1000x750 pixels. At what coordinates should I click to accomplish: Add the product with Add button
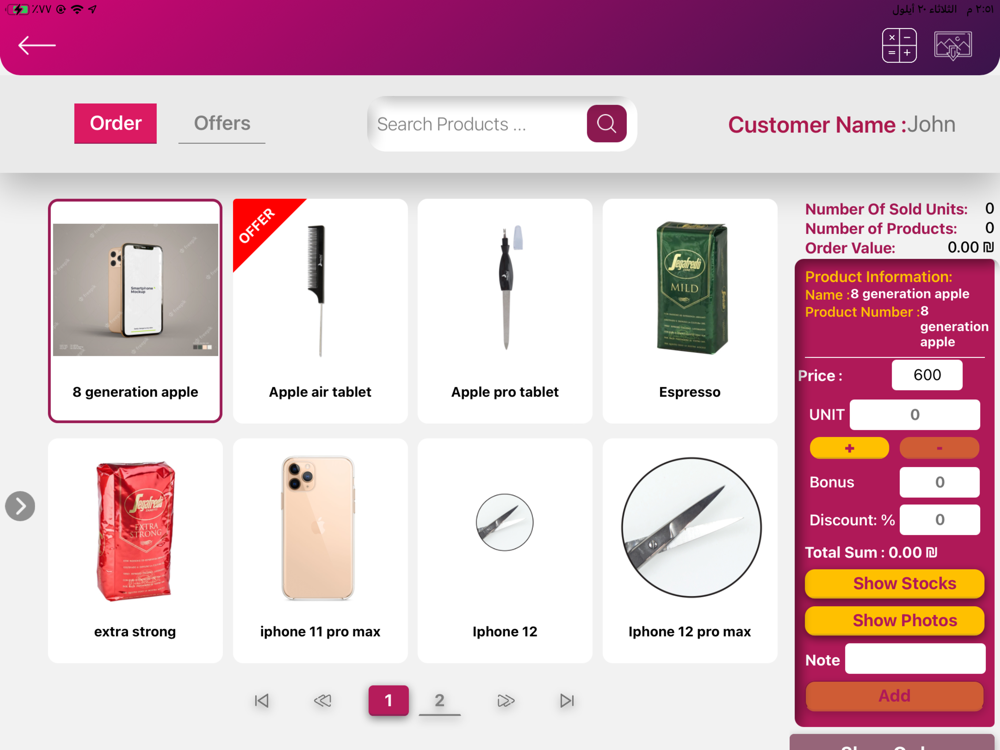point(894,696)
